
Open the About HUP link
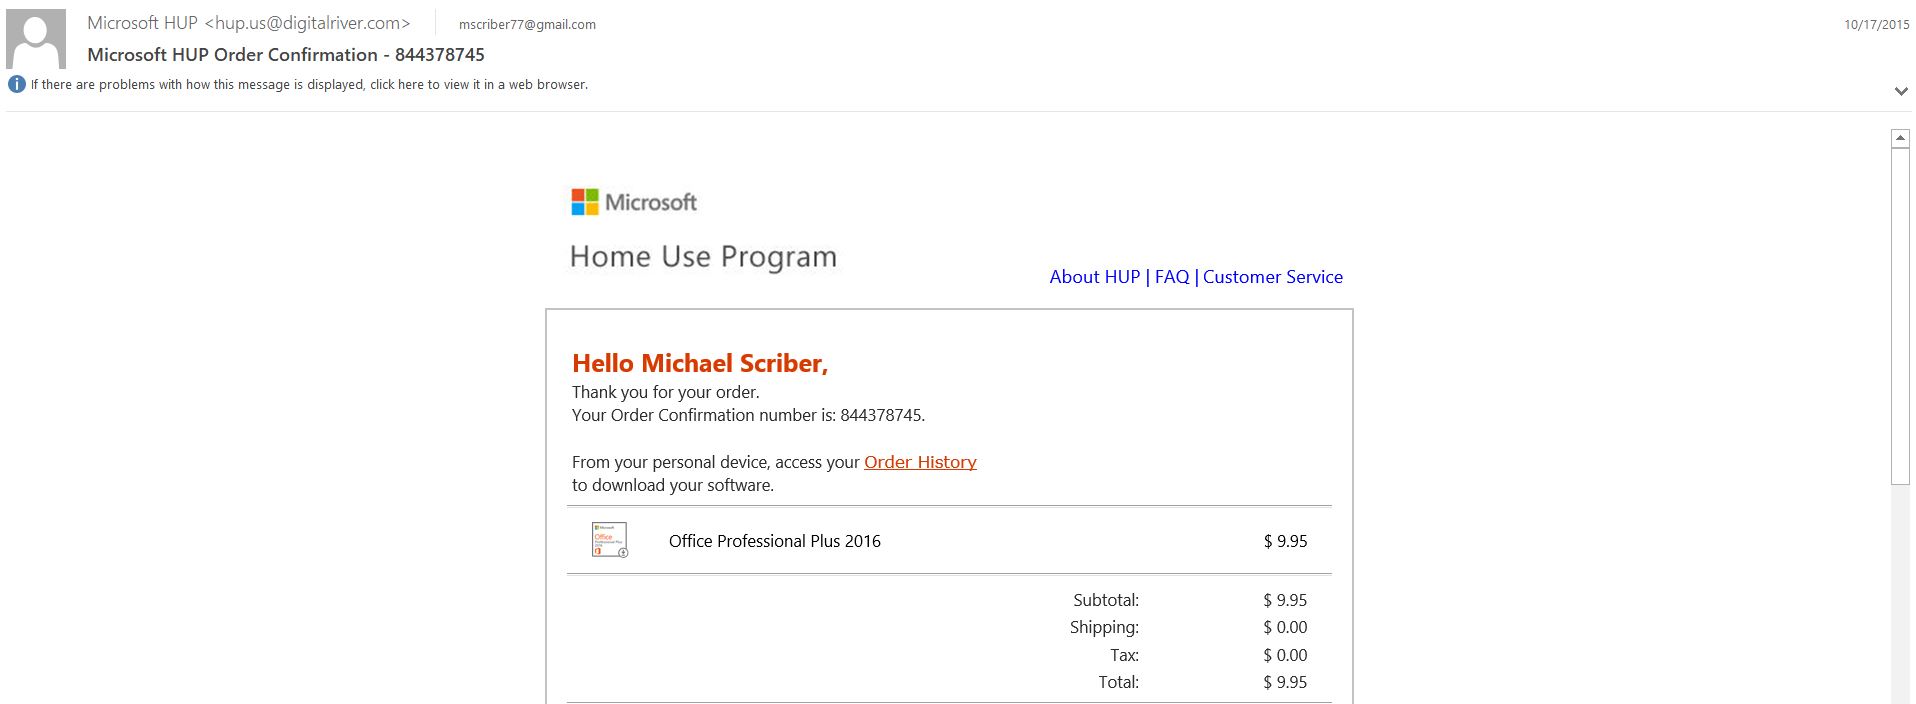coord(1094,277)
